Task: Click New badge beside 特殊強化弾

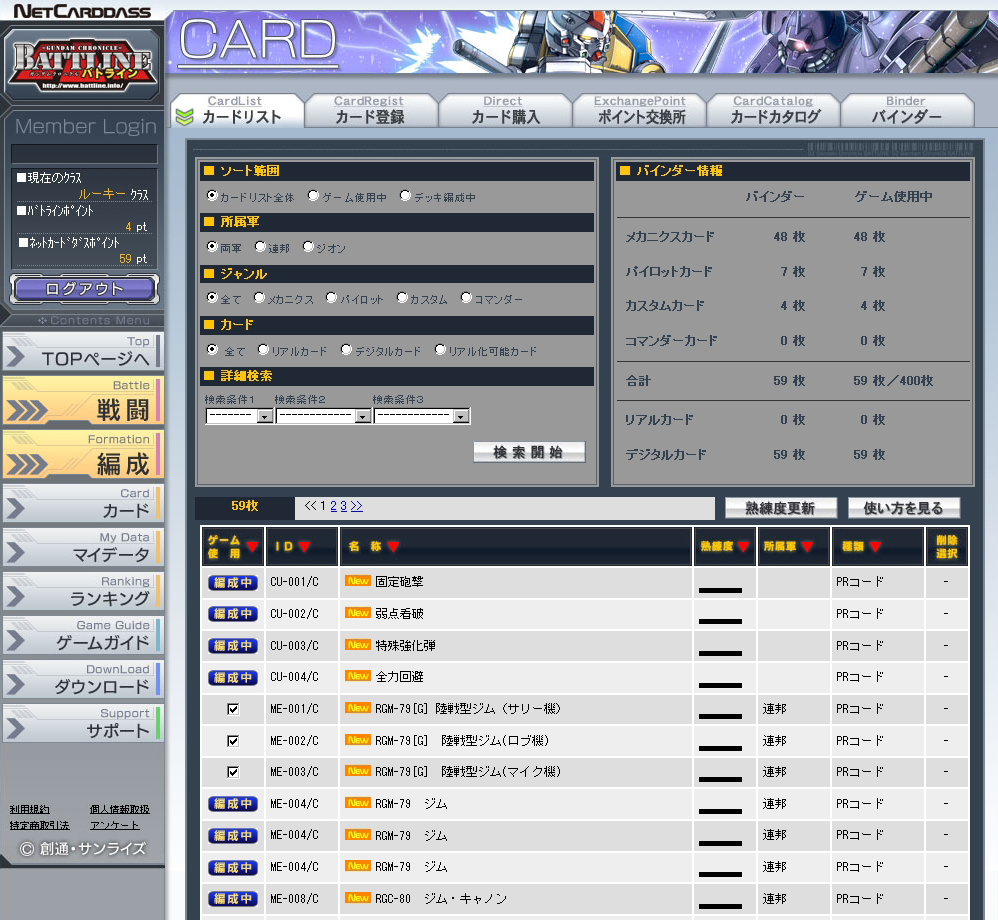Action: point(358,644)
